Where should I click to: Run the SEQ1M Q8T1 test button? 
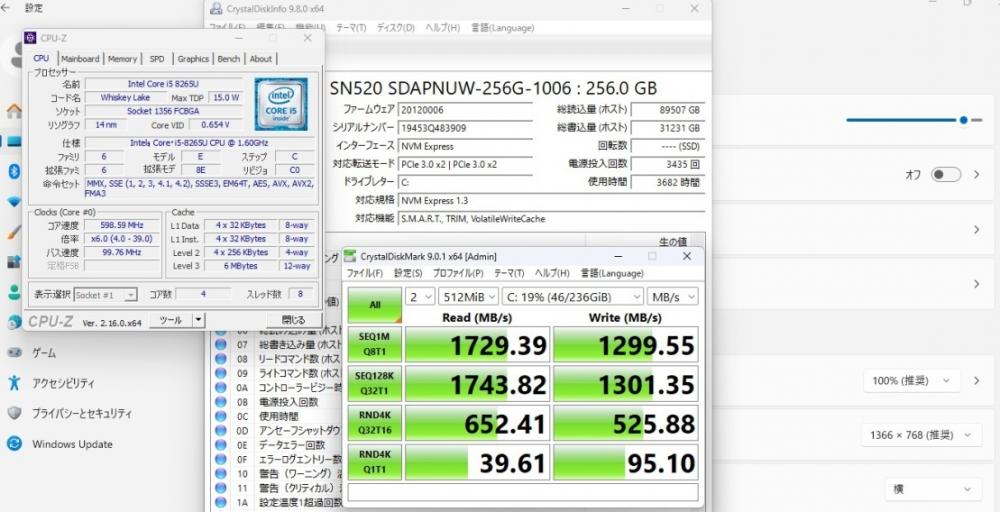375,345
